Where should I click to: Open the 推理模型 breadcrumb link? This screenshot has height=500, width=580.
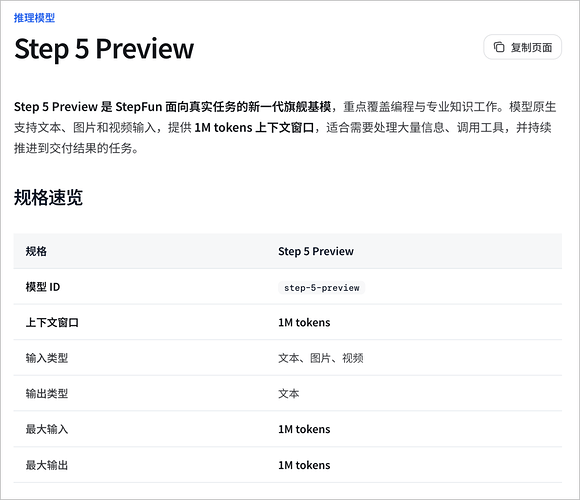point(34,18)
